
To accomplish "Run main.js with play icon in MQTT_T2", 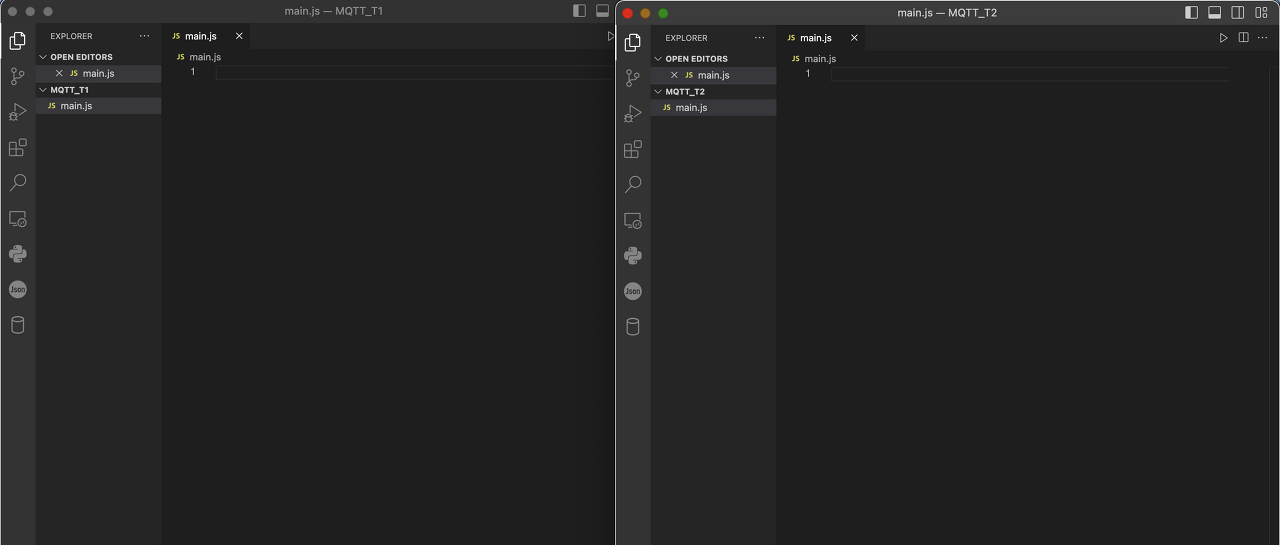I will (1223, 38).
